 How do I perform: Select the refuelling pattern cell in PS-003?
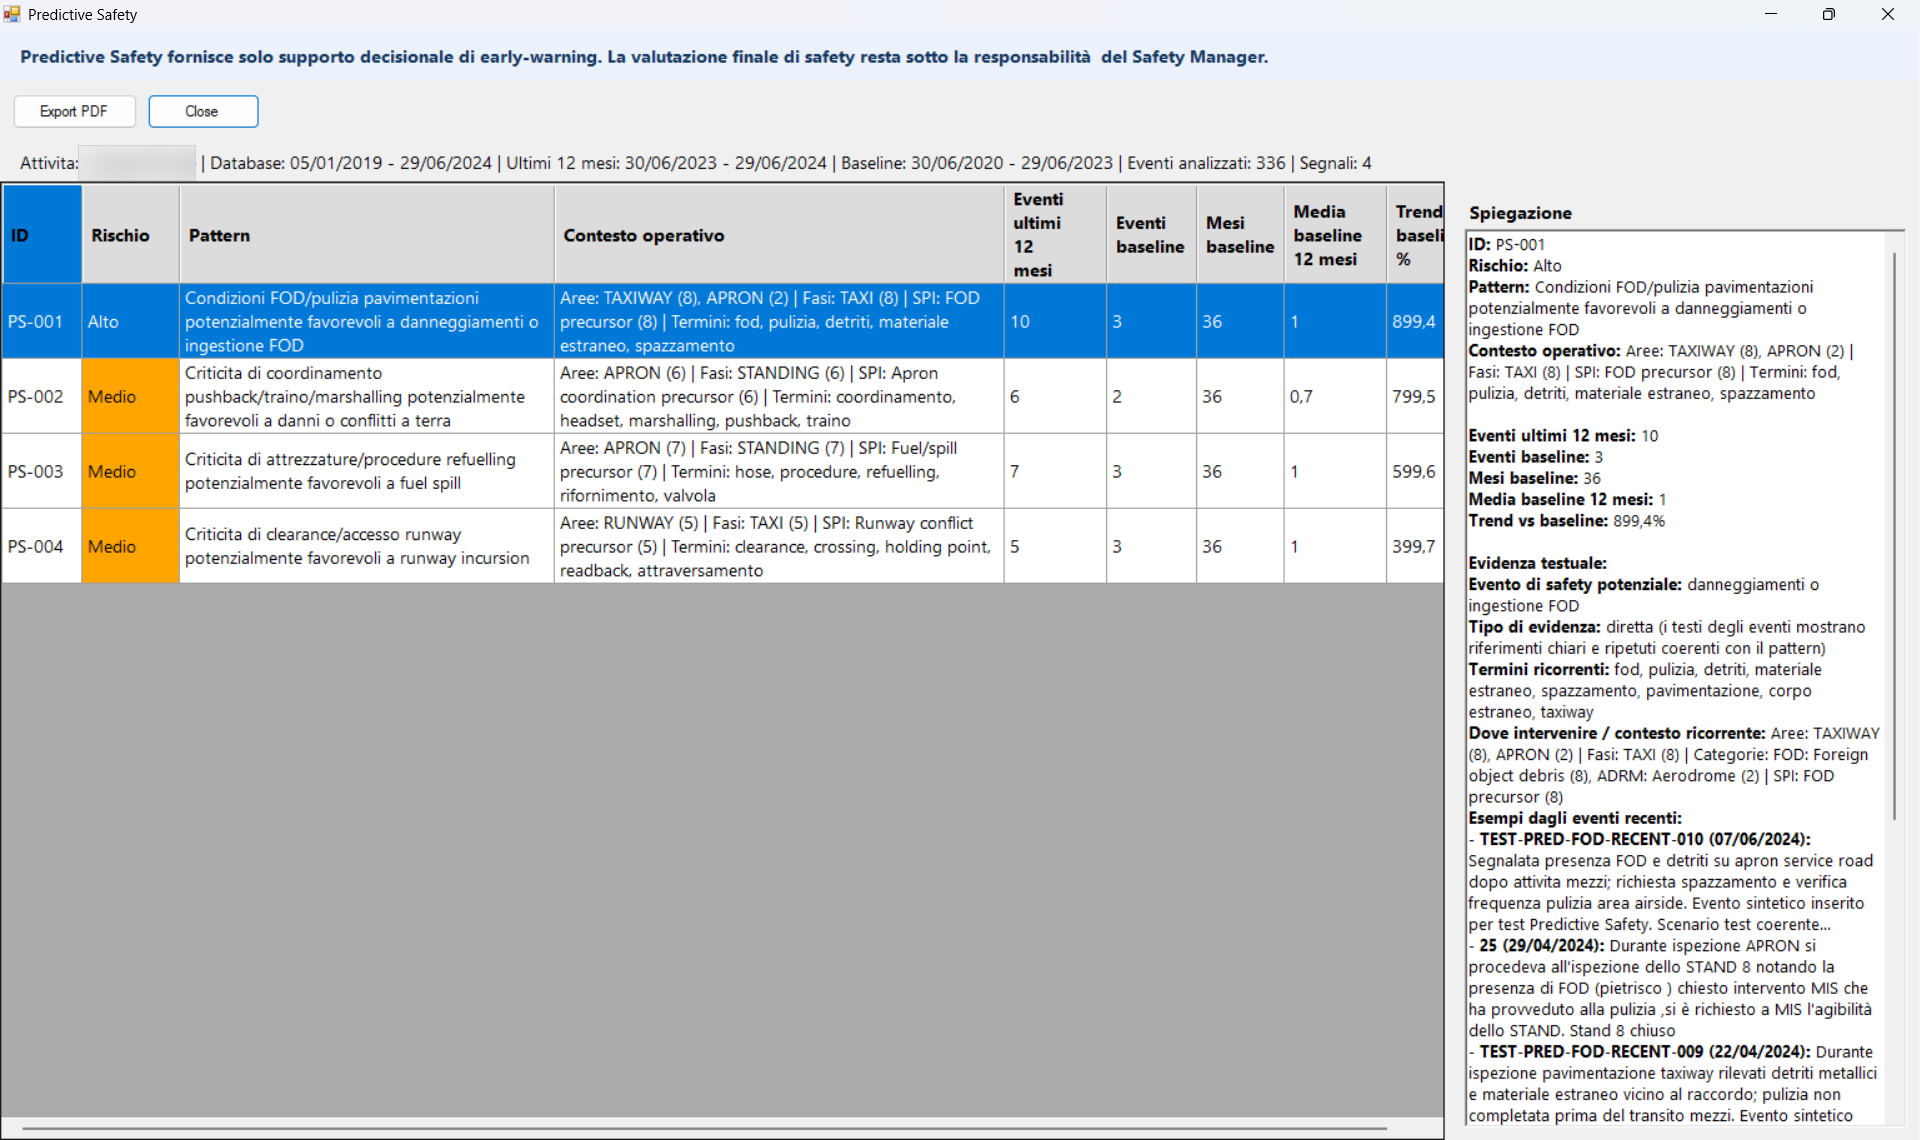(x=367, y=471)
